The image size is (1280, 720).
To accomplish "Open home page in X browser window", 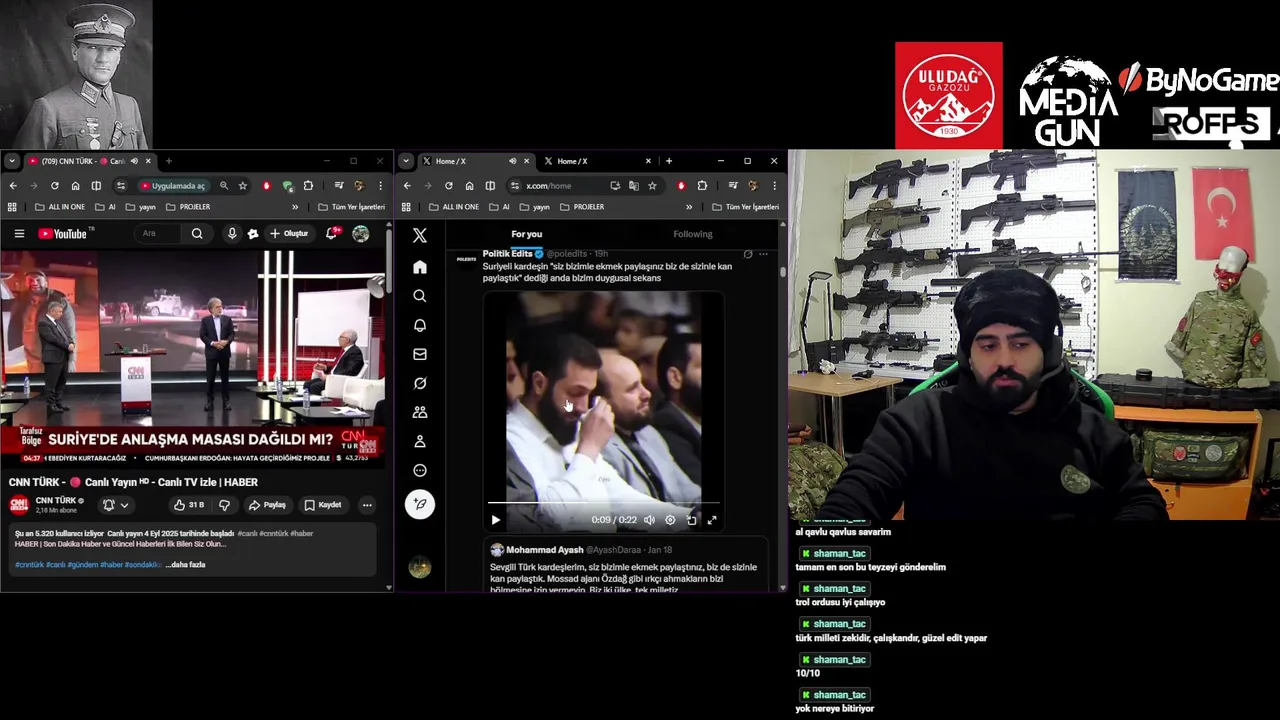I will coord(469,186).
